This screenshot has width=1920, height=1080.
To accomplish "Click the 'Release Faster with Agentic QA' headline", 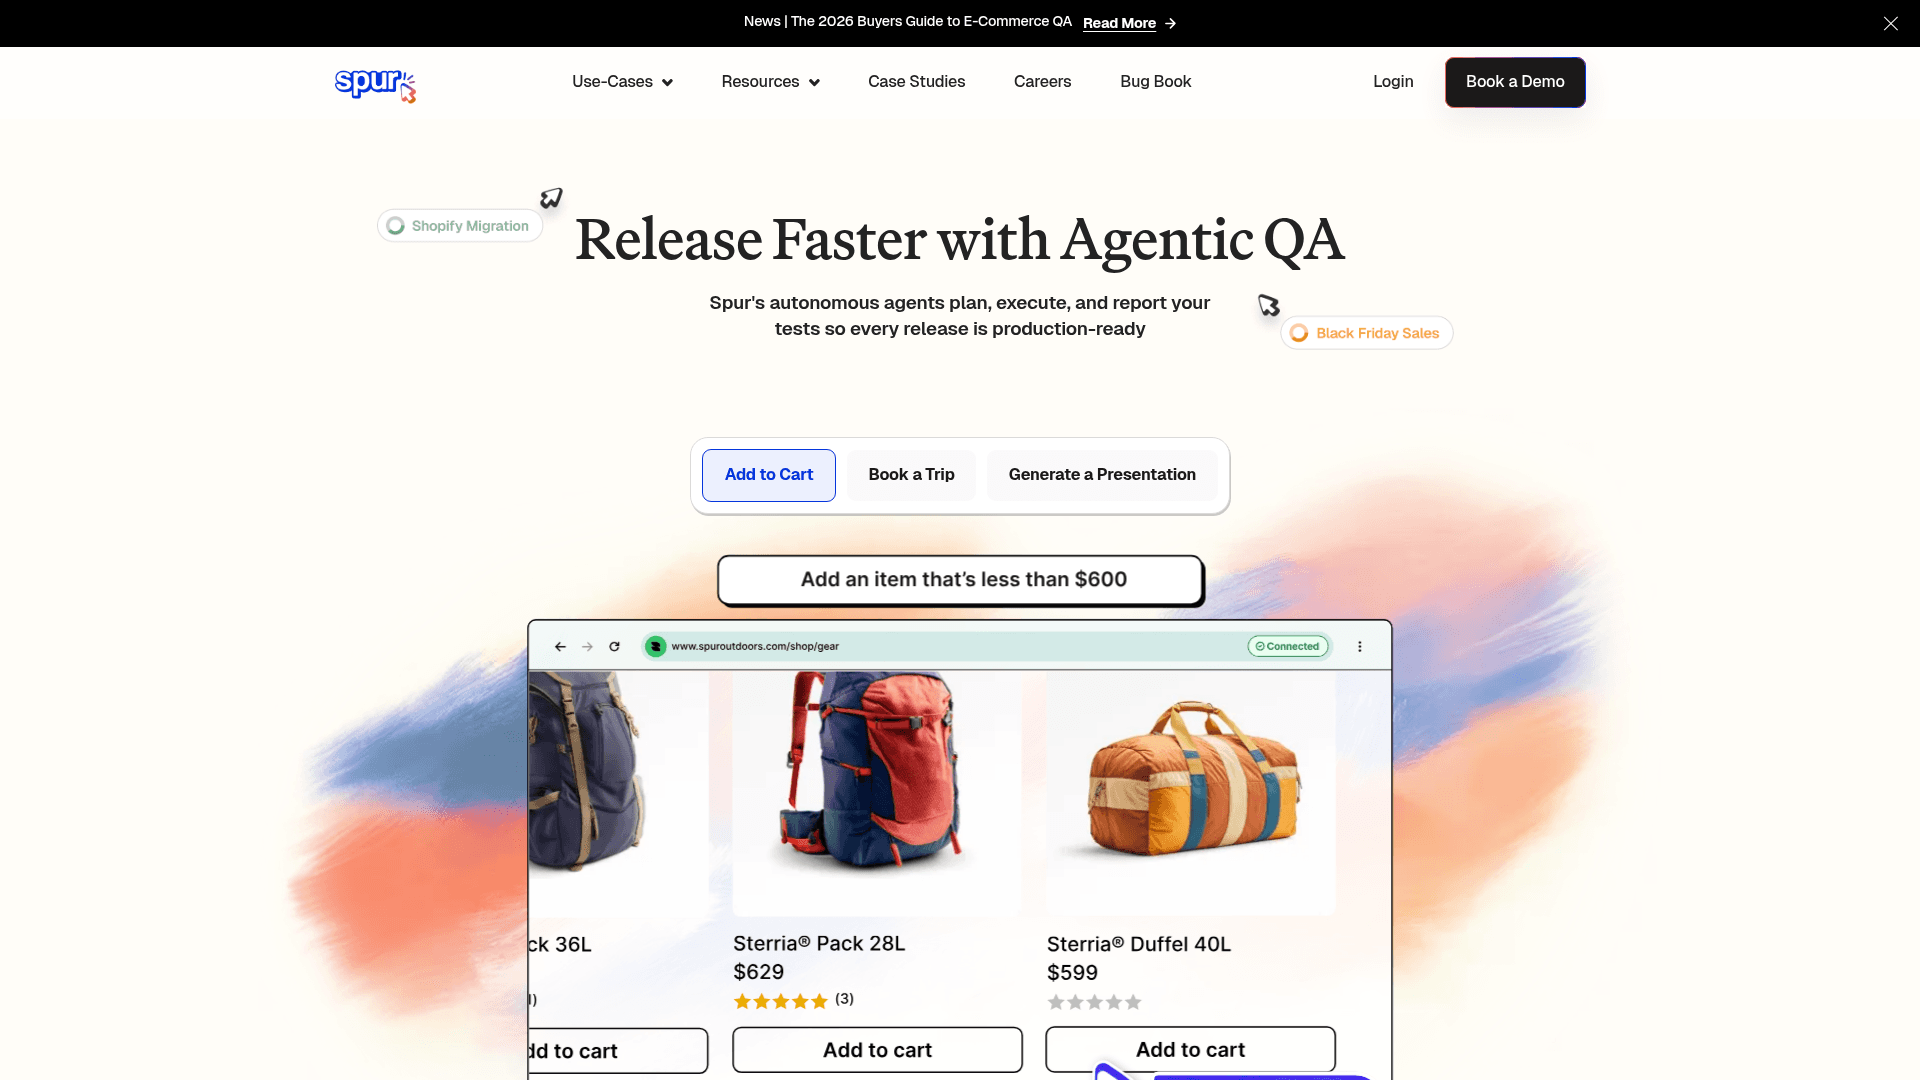I will [x=960, y=240].
